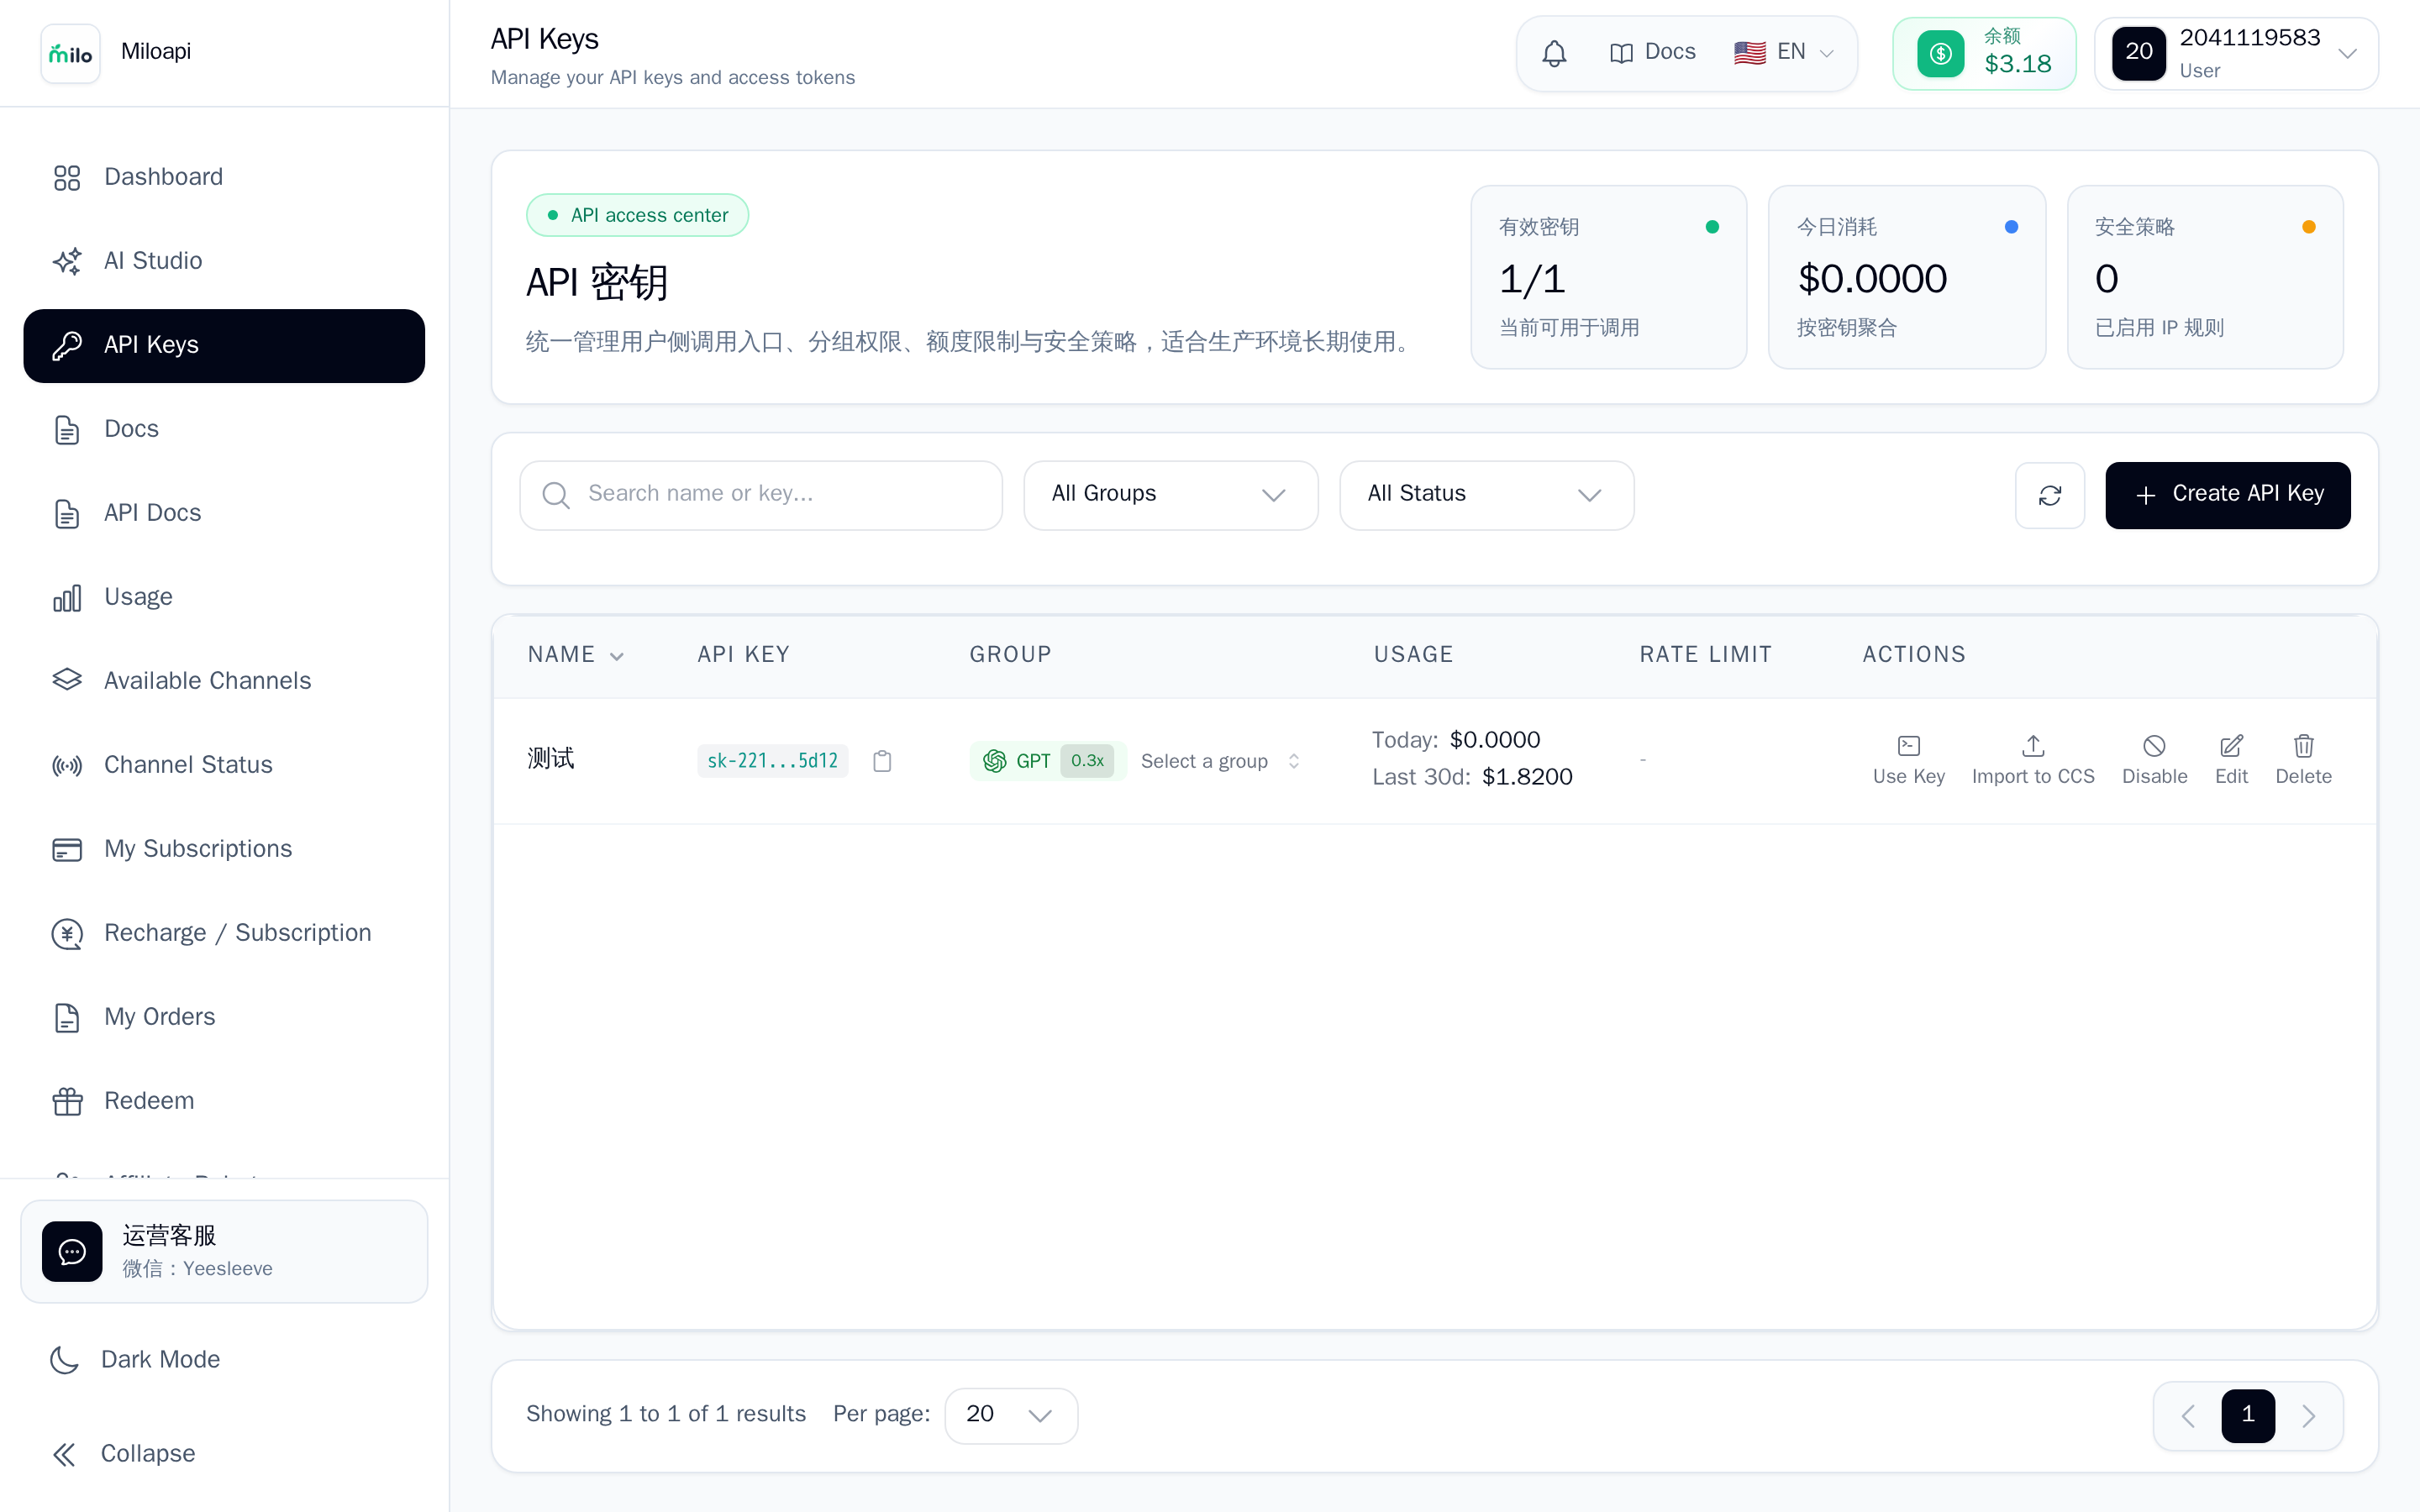Go to the previous results page

click(2188, 1416)
